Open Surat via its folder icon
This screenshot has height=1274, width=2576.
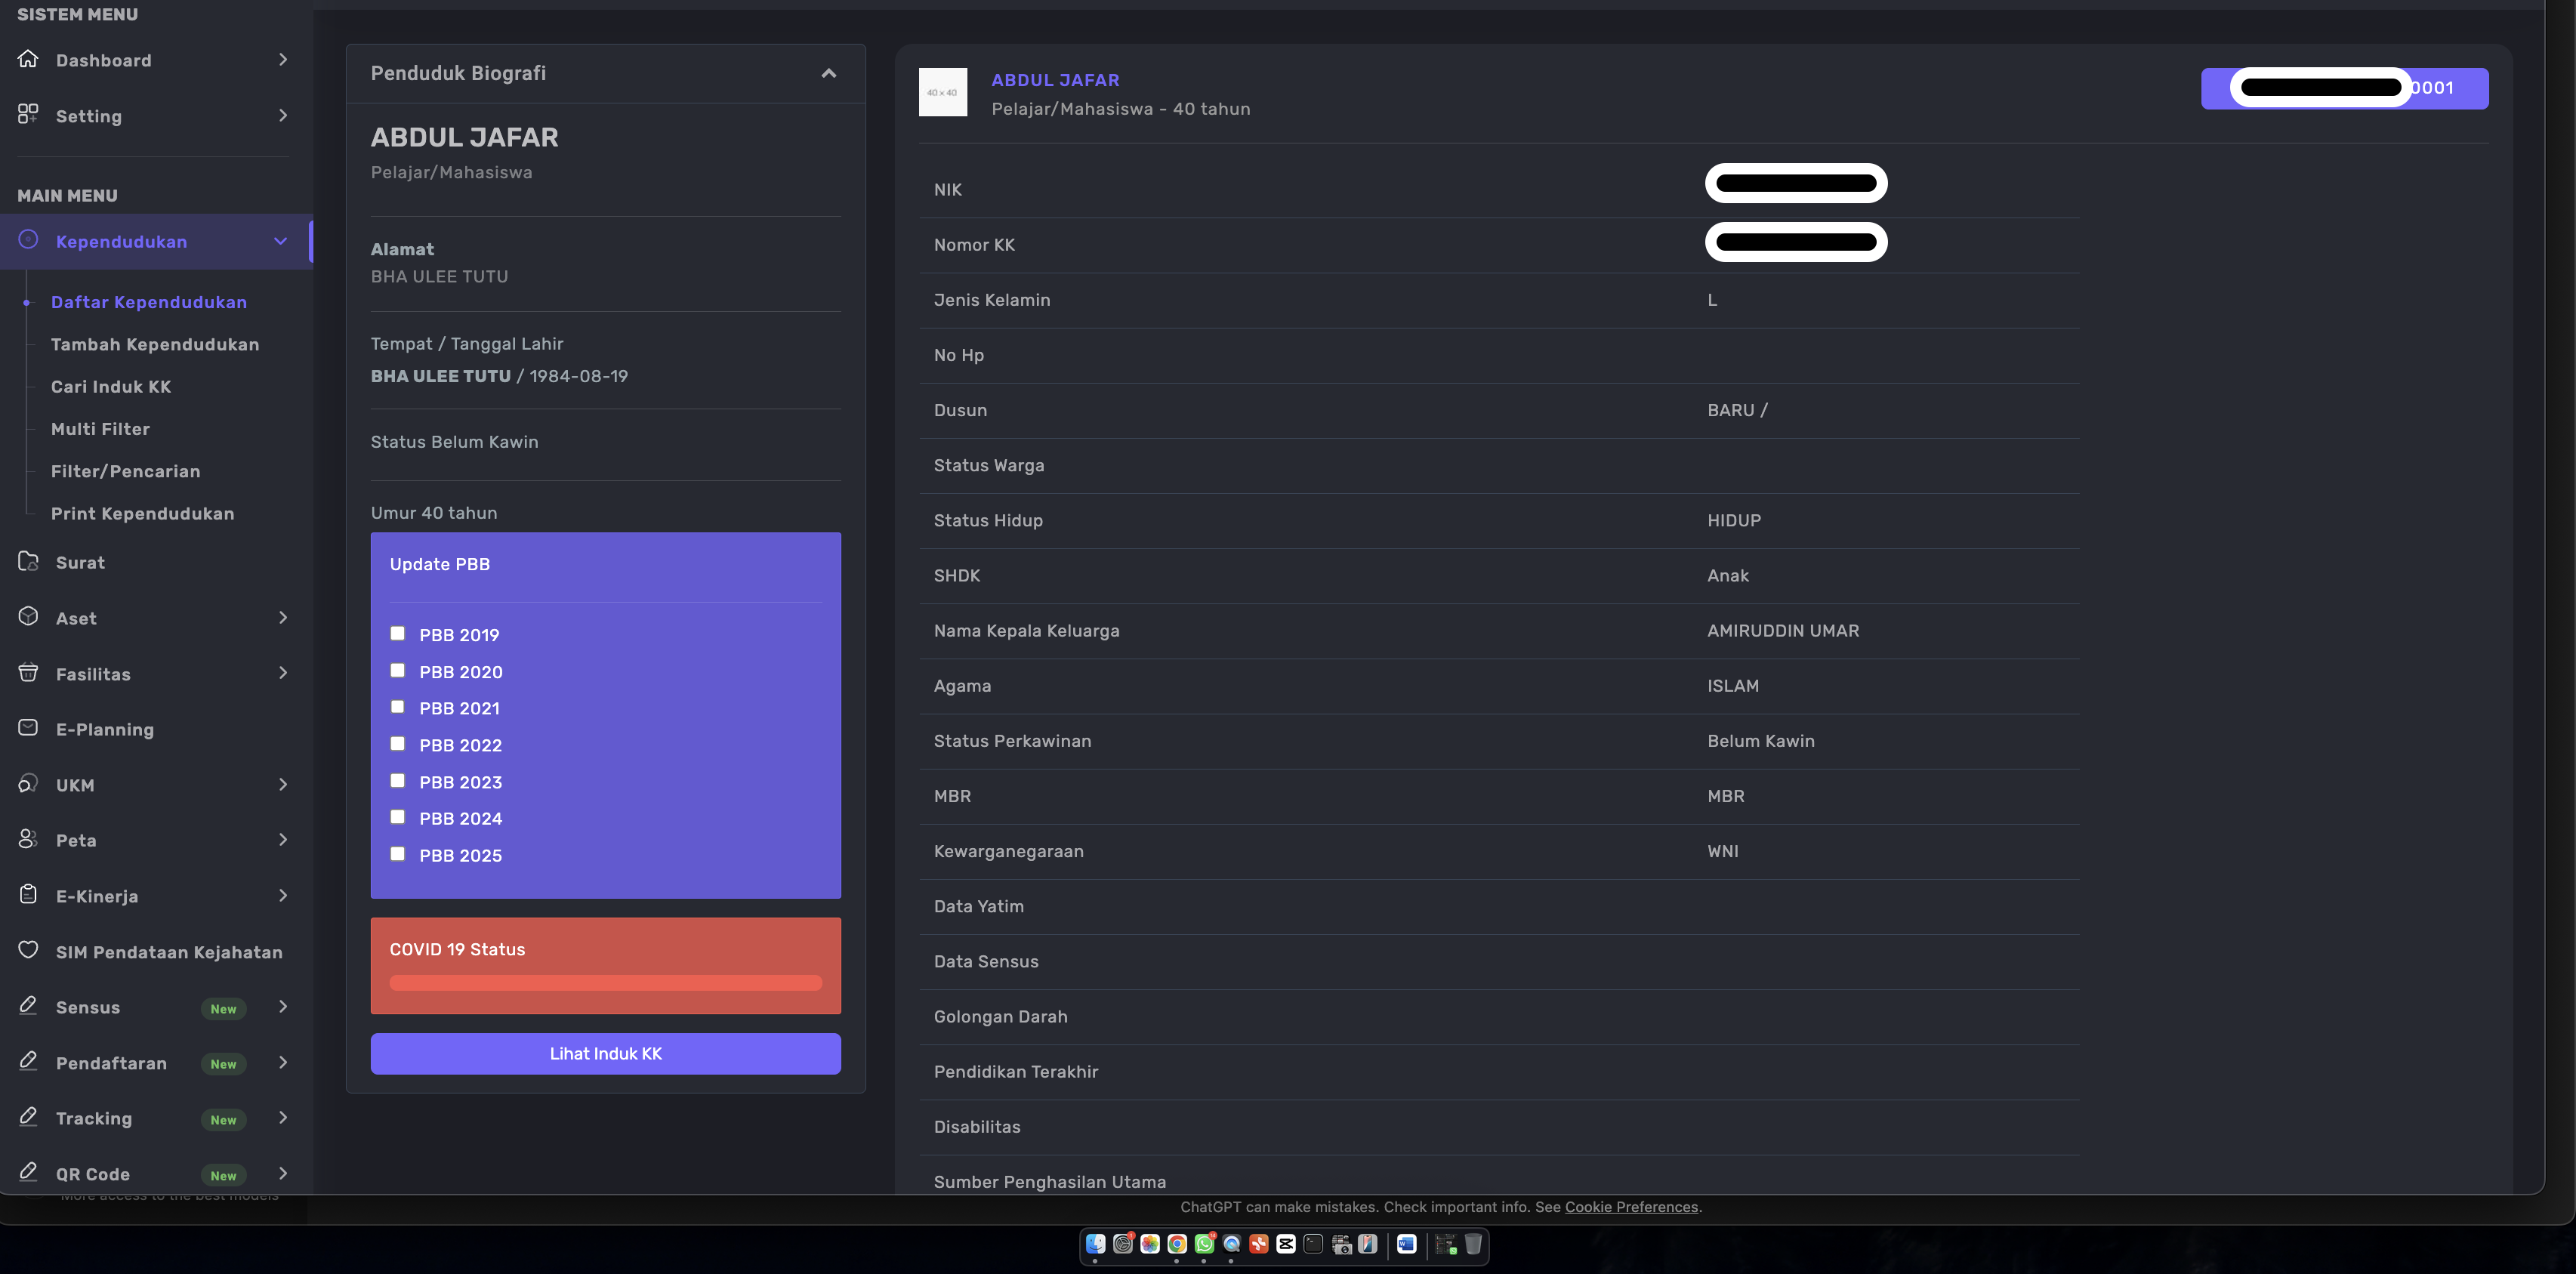(x=28, y=562)
